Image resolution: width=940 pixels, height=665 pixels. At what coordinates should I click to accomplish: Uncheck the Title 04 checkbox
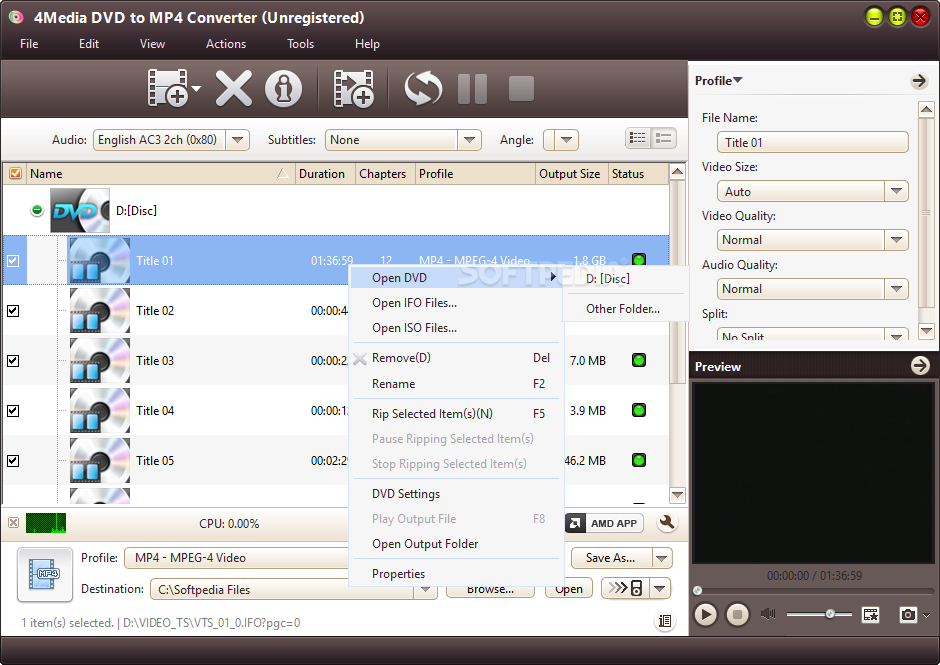tap(13, 411)
